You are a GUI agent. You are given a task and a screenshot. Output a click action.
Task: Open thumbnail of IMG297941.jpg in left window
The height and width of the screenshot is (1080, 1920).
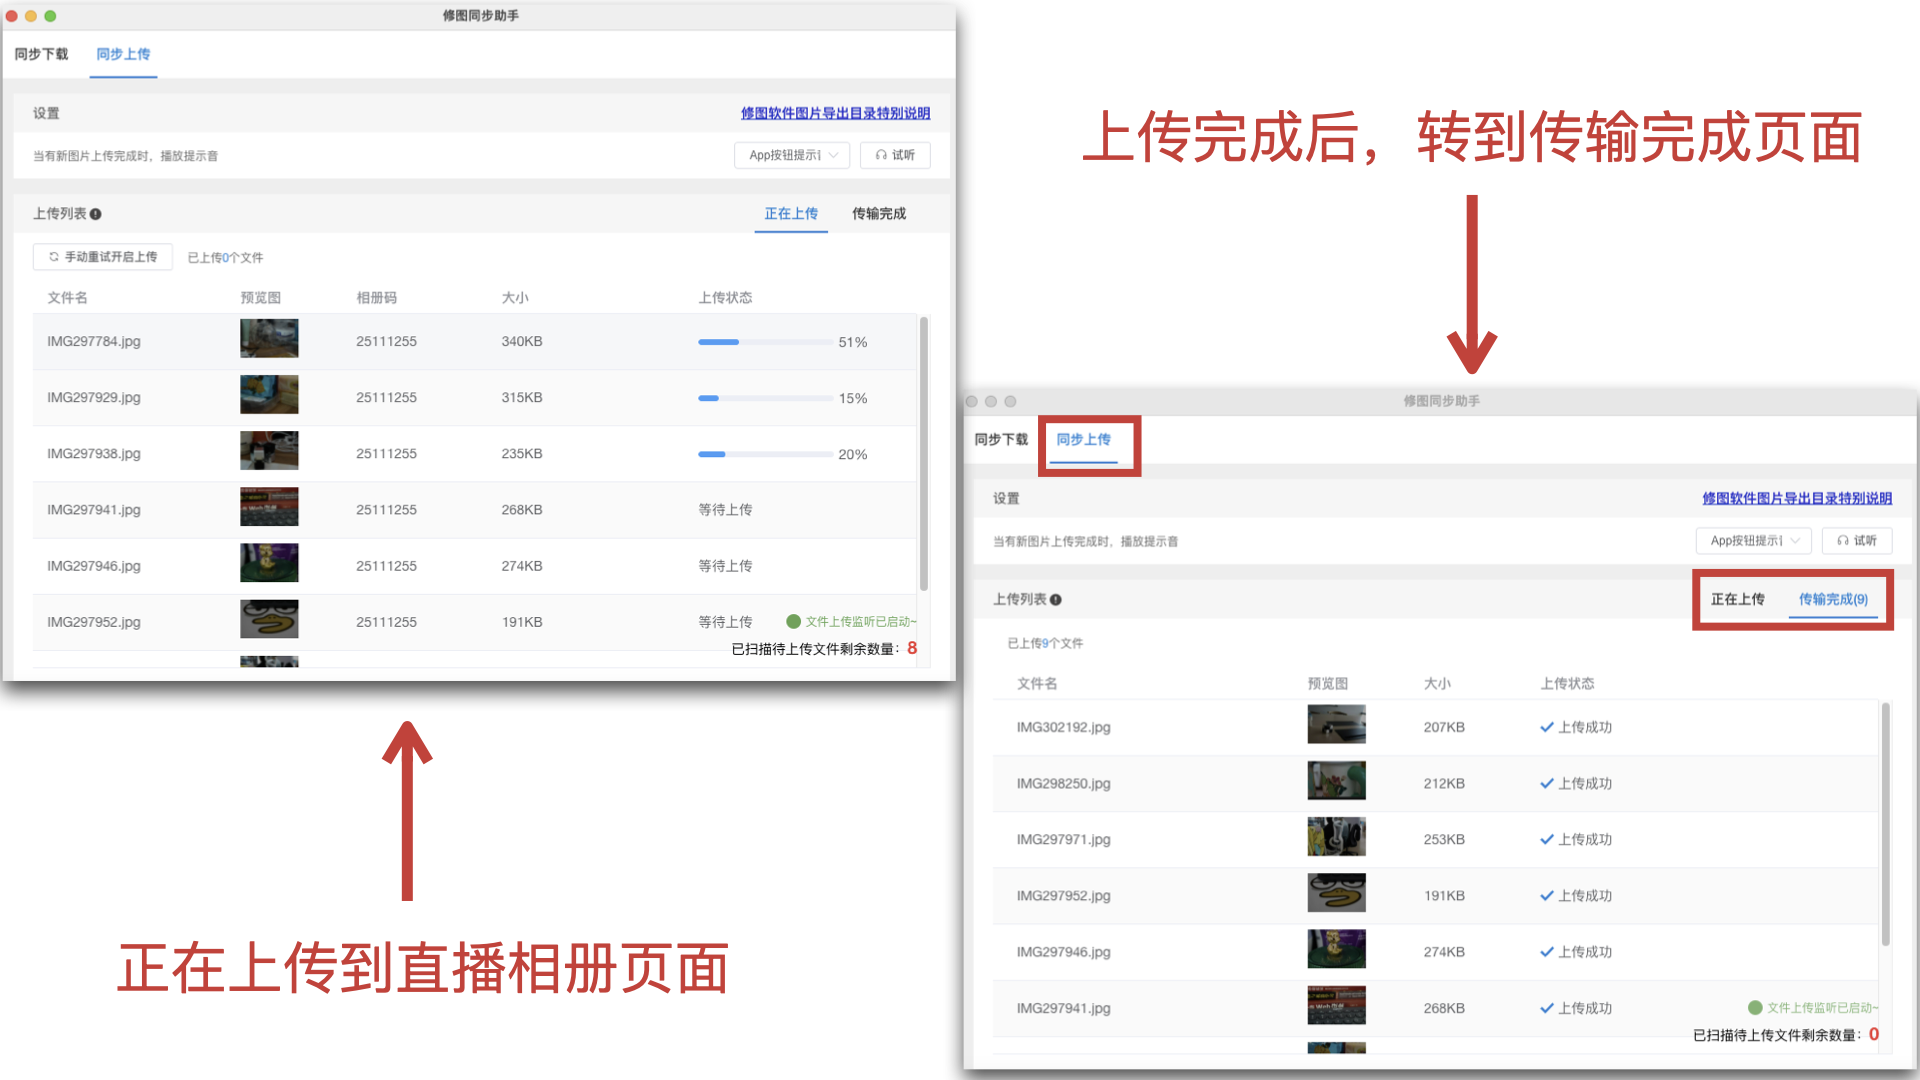(269, 507)
